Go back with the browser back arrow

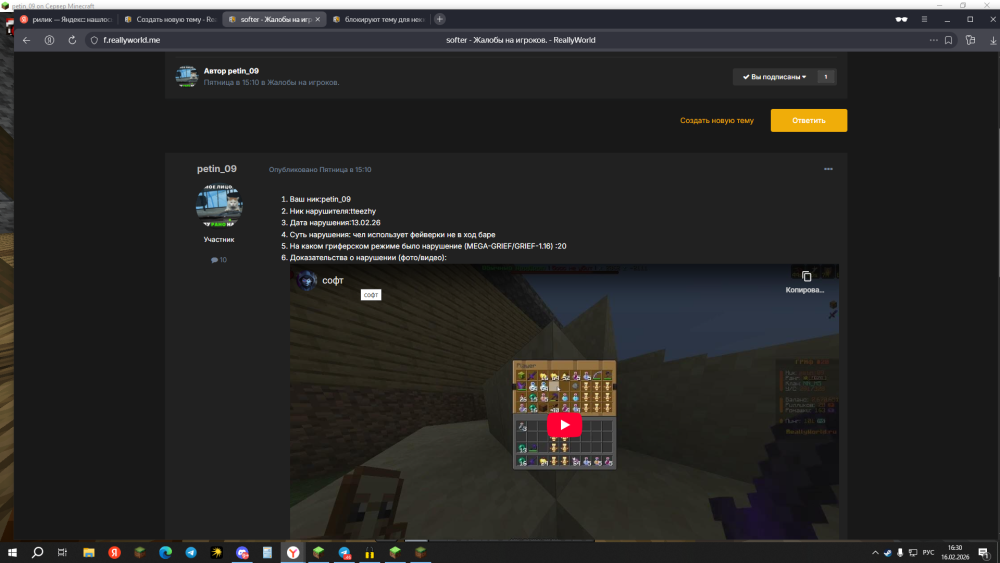click(26, 40)
